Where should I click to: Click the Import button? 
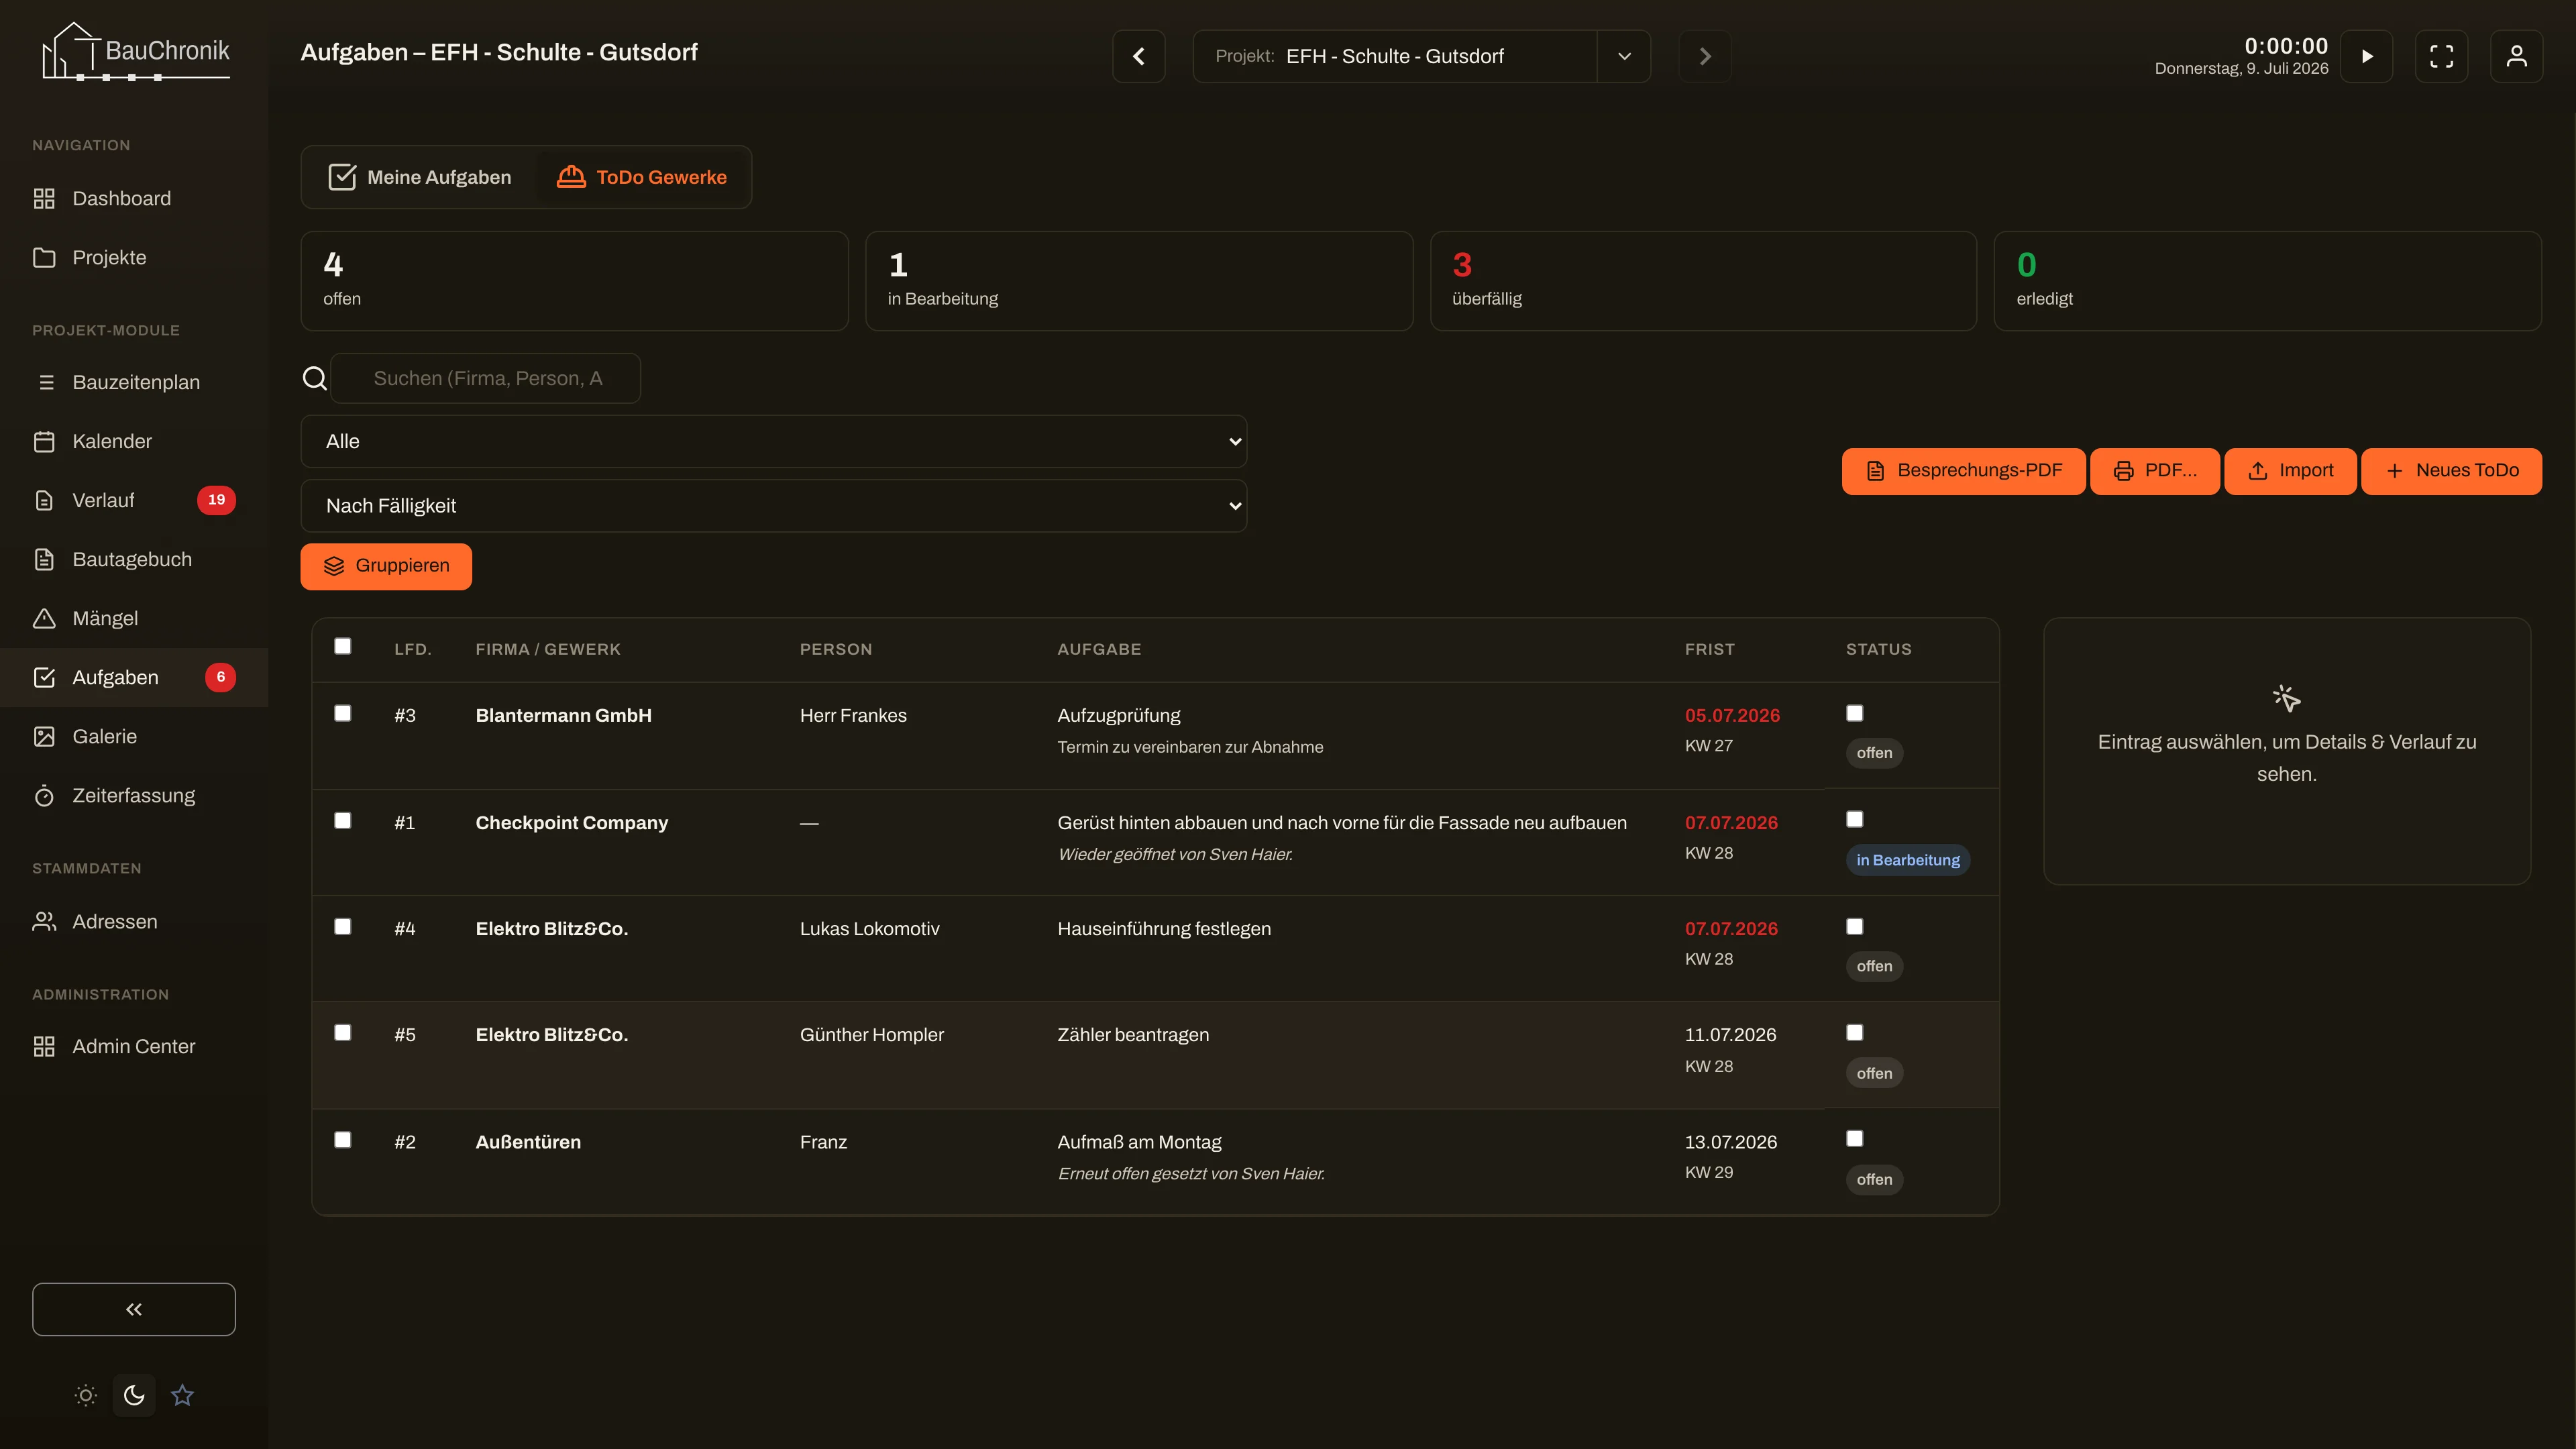click(2290, 471)
